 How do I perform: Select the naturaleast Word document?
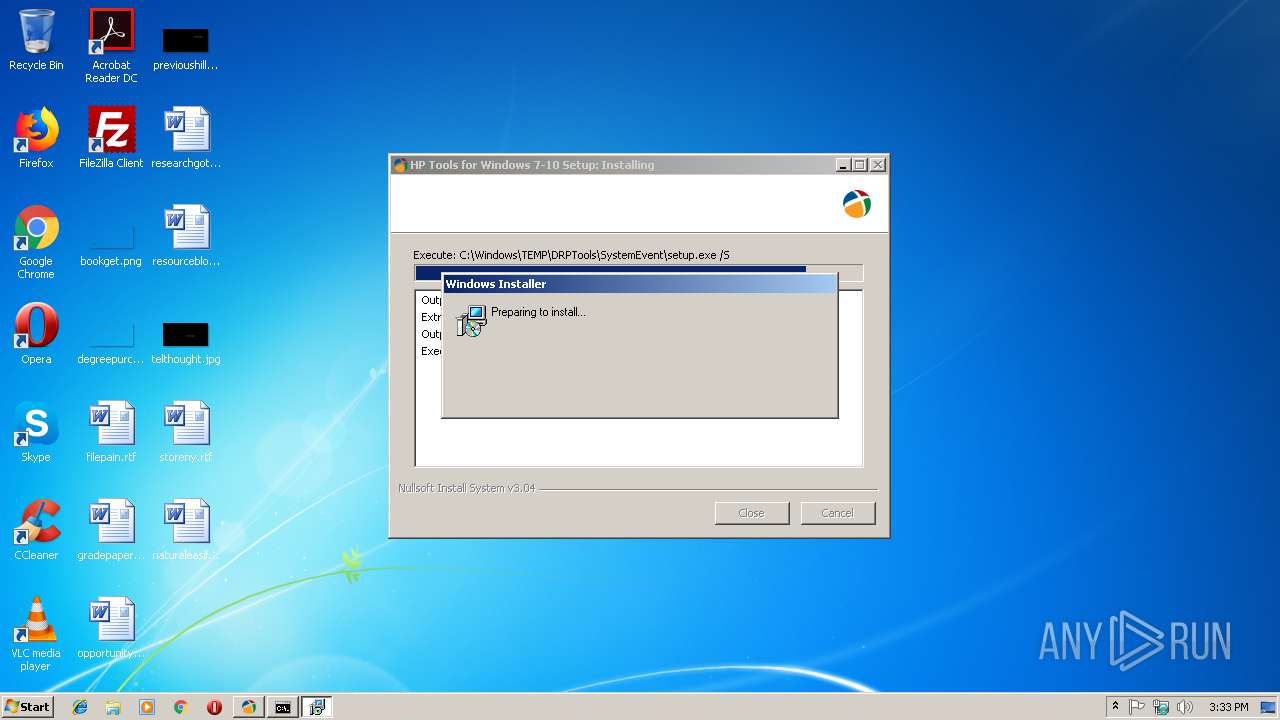point(186,530)
